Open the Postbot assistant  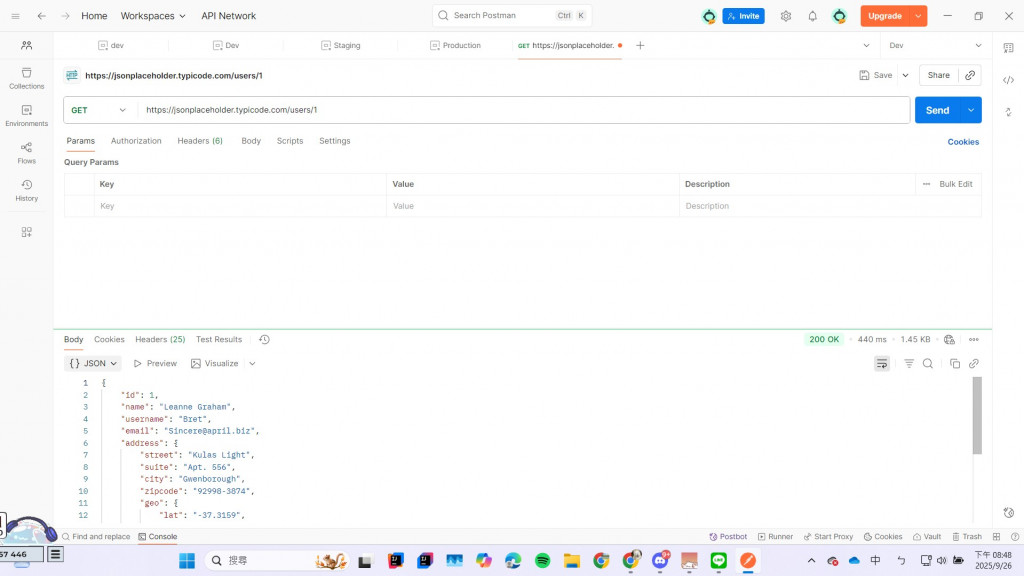pyautogui.click(x=728, y=537)
